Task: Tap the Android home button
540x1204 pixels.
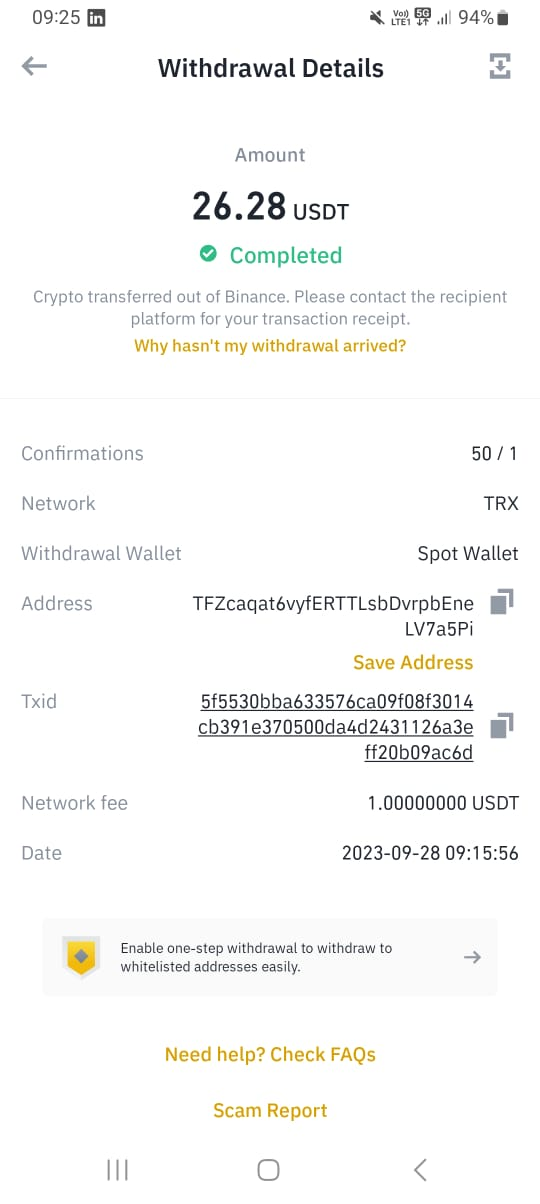Action: pos(268,1169)
